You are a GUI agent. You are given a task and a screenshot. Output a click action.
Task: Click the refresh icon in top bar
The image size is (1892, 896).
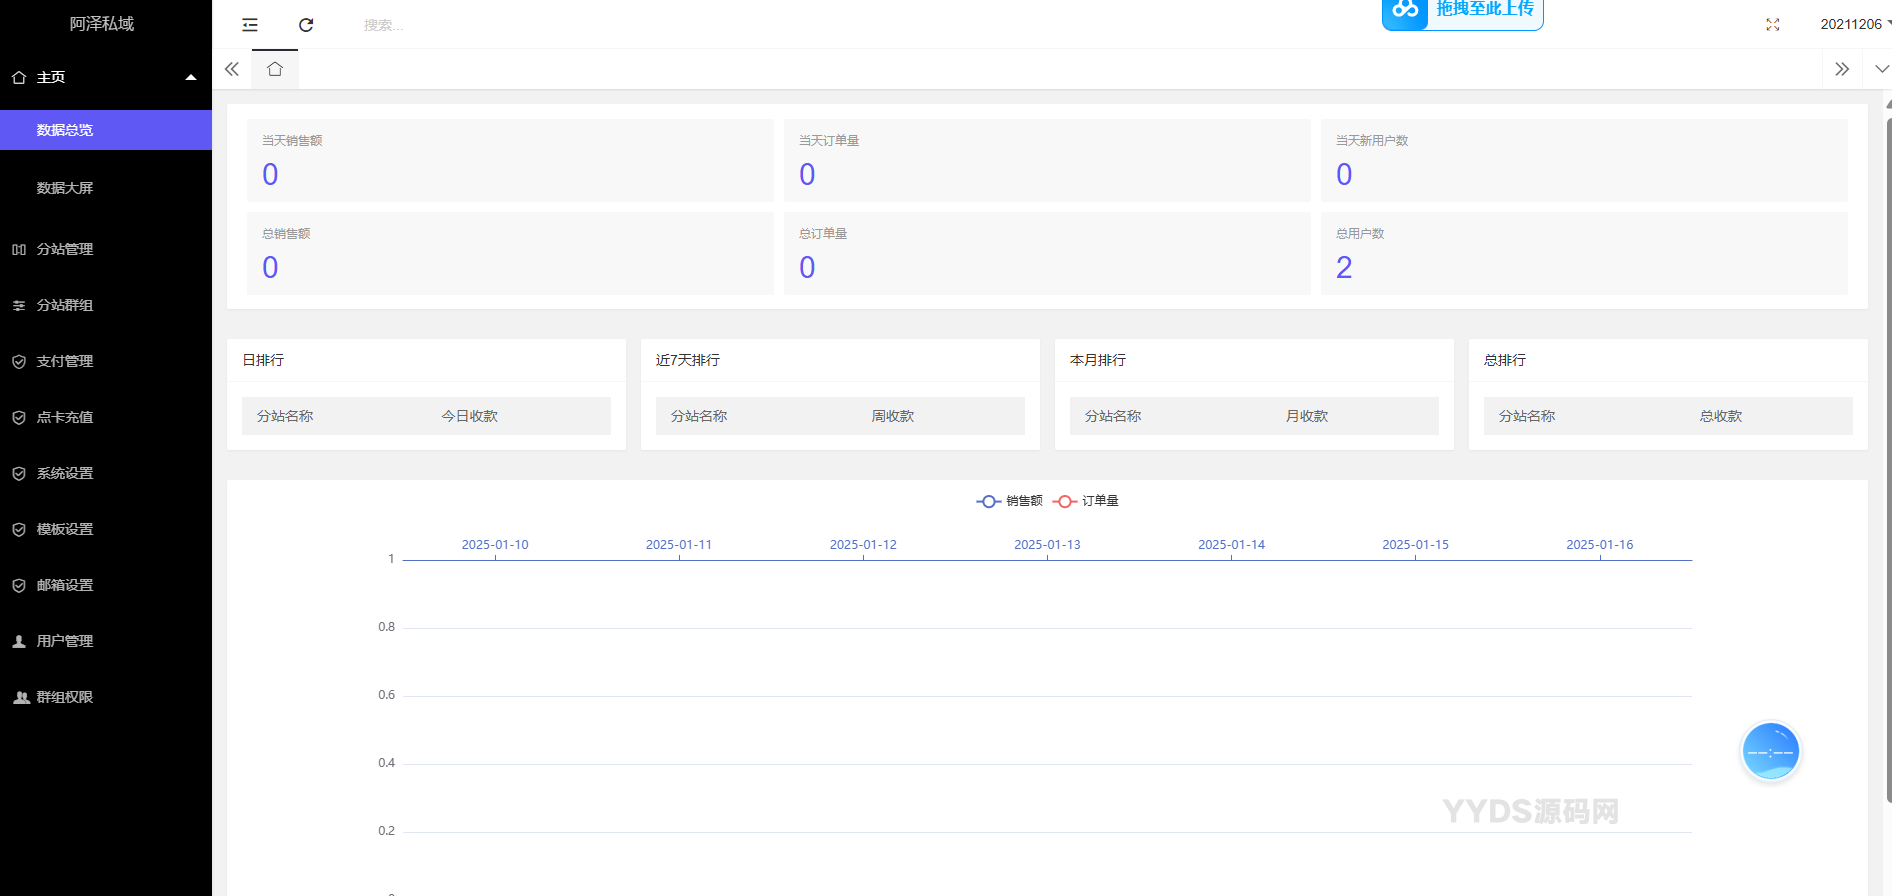[306, 25]
